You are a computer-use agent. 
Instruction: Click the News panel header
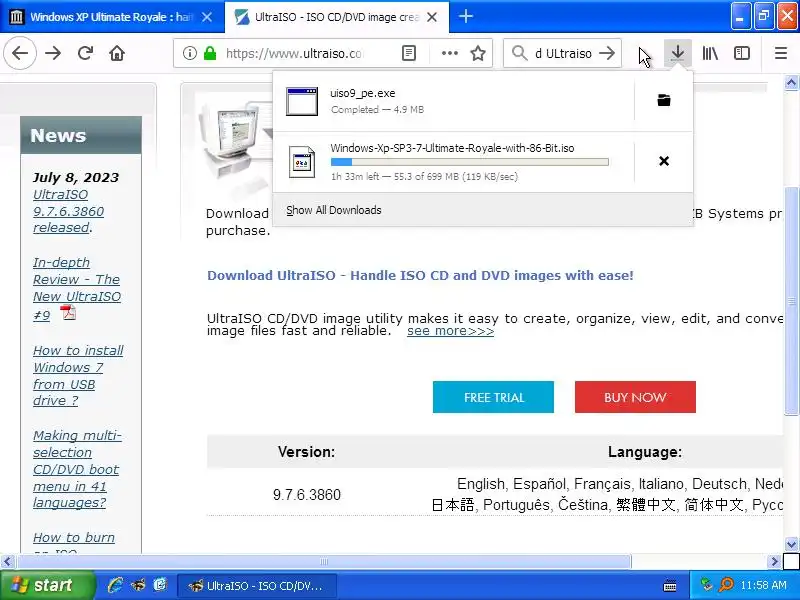81,135
